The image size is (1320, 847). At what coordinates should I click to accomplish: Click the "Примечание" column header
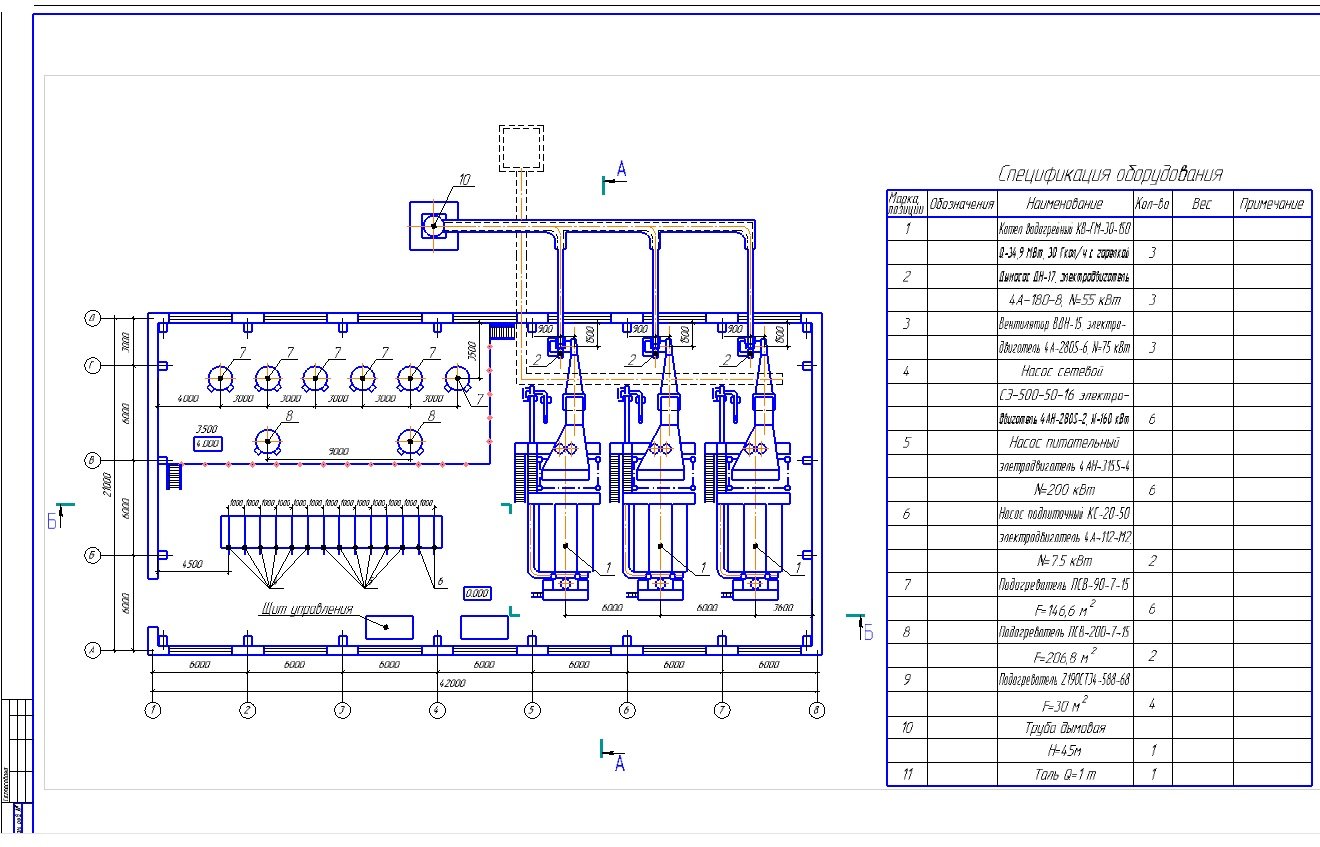click(1271, 204)
